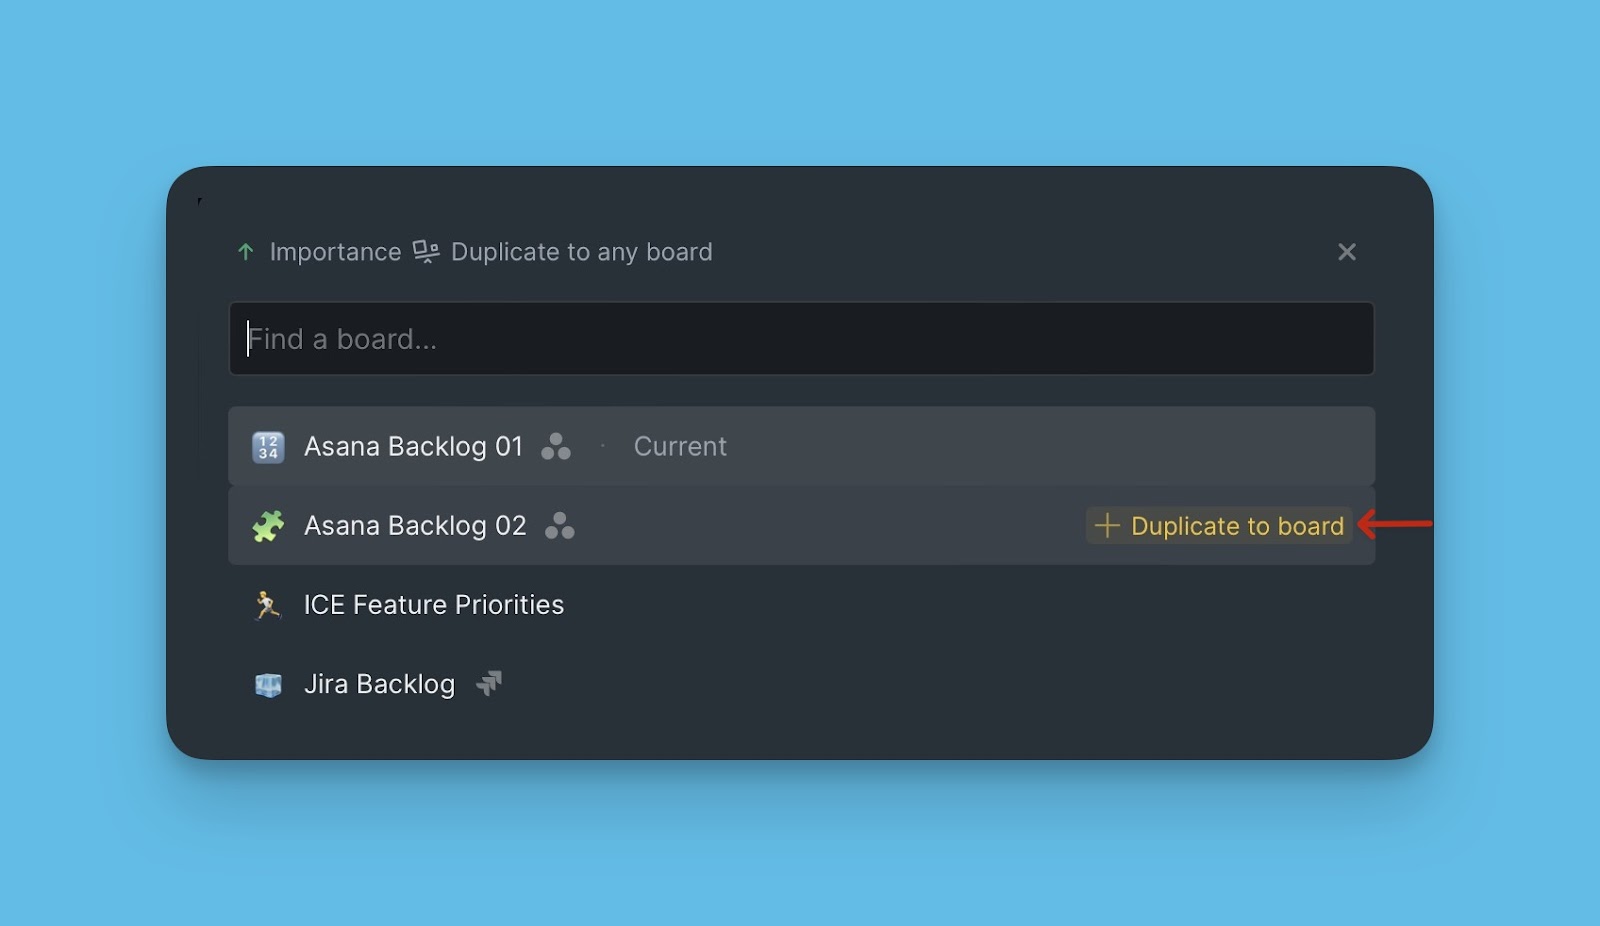This screenshot has height=926, width=1600.
Task: Click the Duplicate to board button
Action: tap(1219, 525)
